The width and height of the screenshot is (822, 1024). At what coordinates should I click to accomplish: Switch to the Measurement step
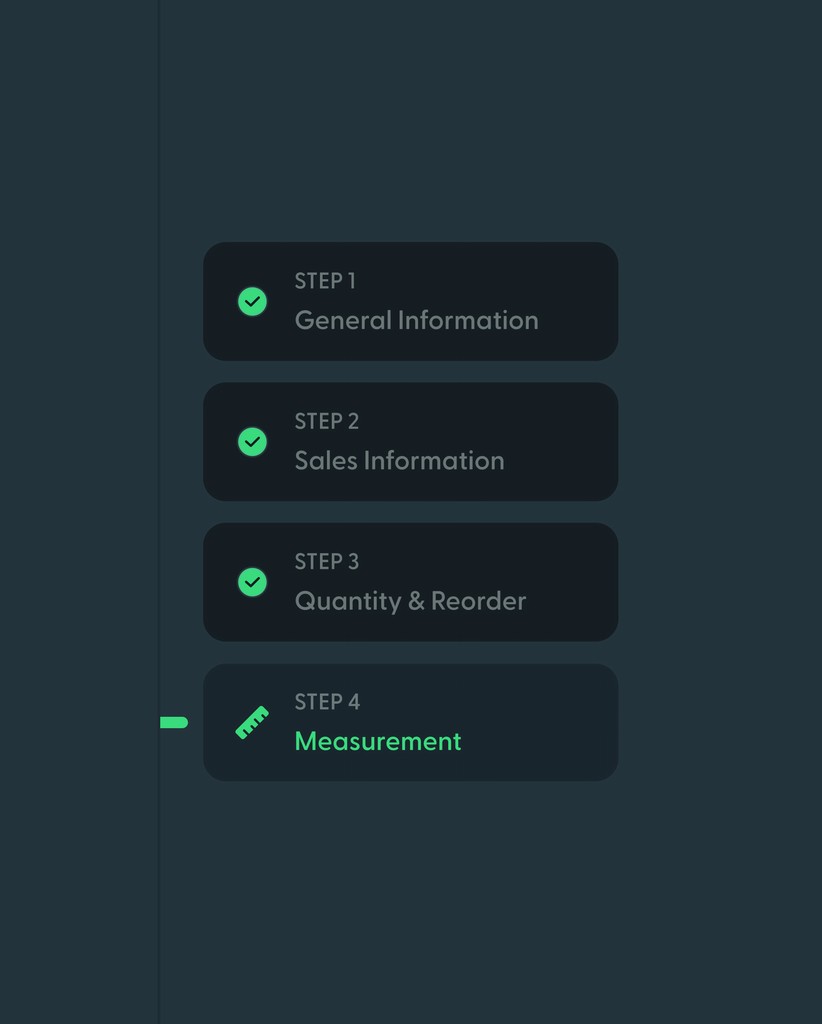pos(410,721)
